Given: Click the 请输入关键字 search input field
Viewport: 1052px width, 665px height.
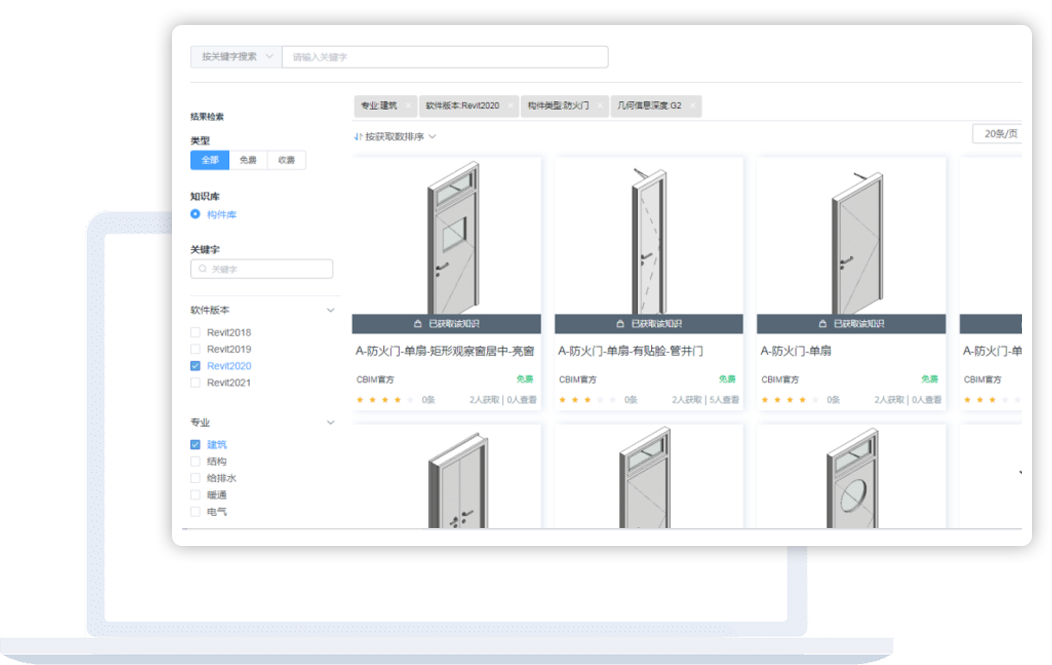Looking at the screenshot, I should point(444,57).
